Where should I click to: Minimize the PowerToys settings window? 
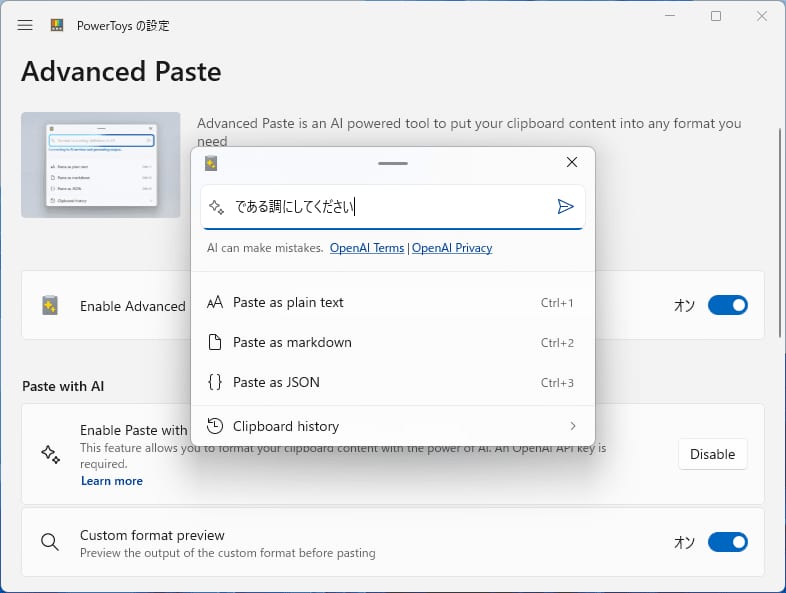(x=670, y=16)
